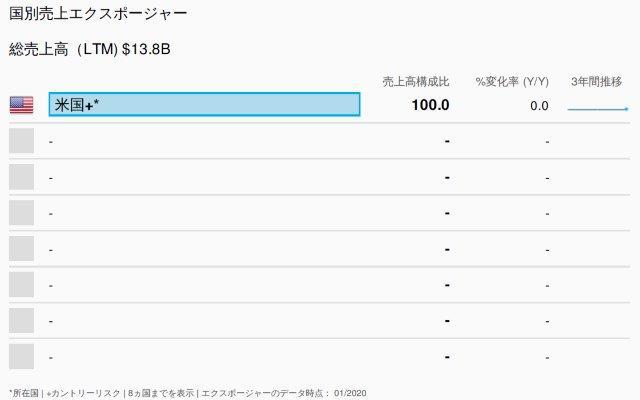This screenshot has width=640, height=400.
Task: Click the country name dash in the last row
Action: (x=51, y=358)
